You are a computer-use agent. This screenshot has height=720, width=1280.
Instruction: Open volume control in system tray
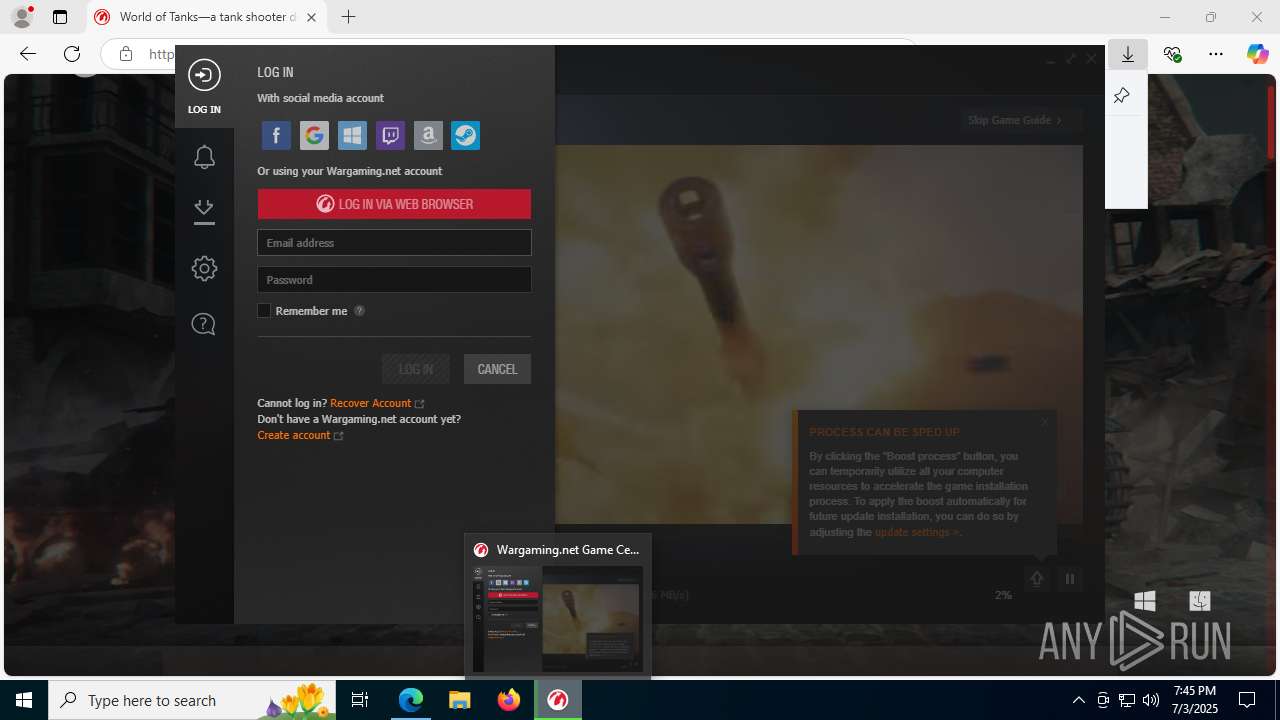[x=1150, y=700]
